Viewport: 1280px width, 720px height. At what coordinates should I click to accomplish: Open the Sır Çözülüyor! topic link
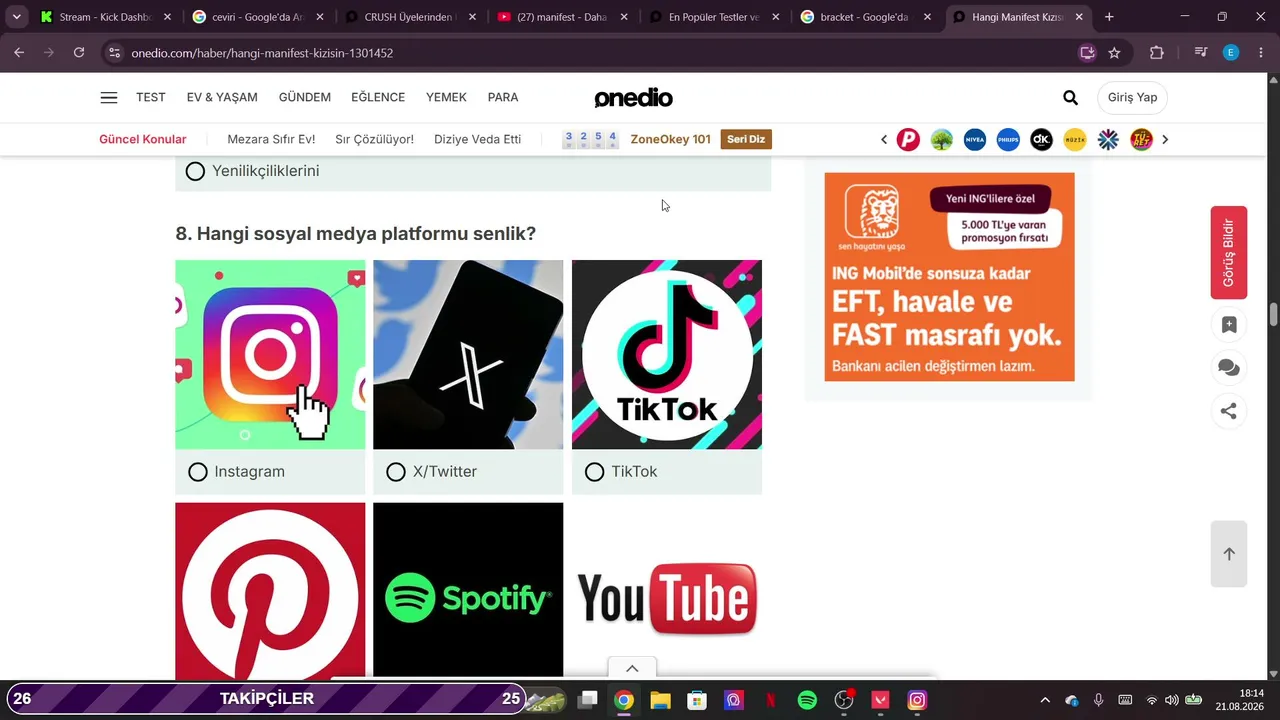coord(374,140)
